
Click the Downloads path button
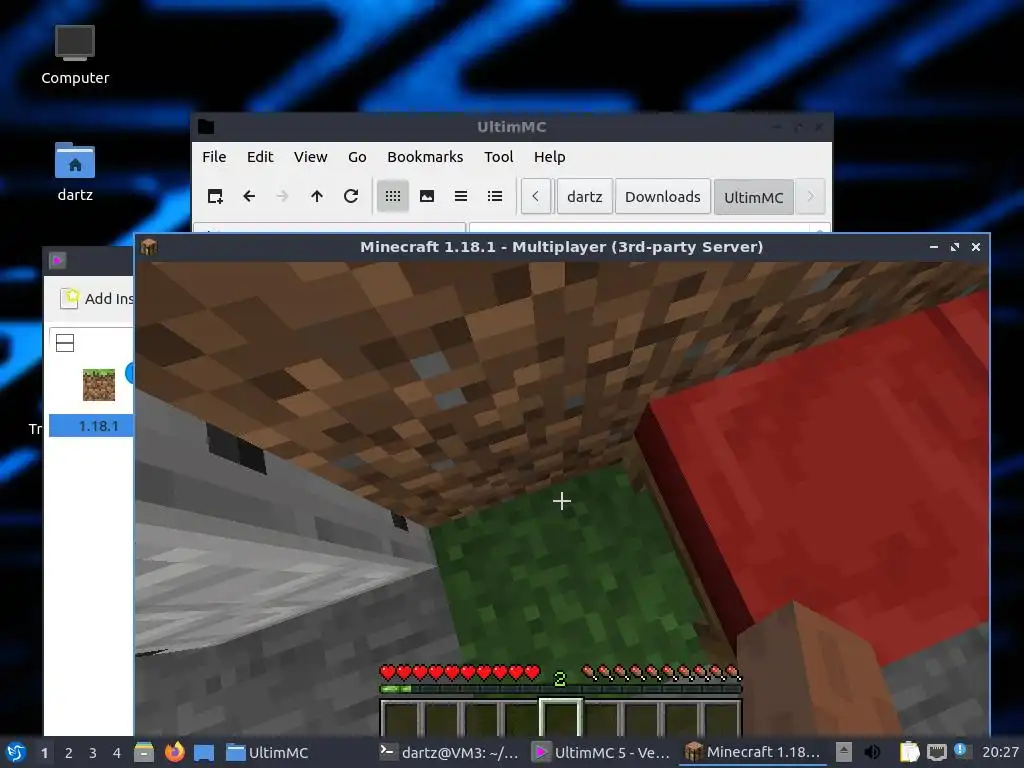[x=663, y=197]
